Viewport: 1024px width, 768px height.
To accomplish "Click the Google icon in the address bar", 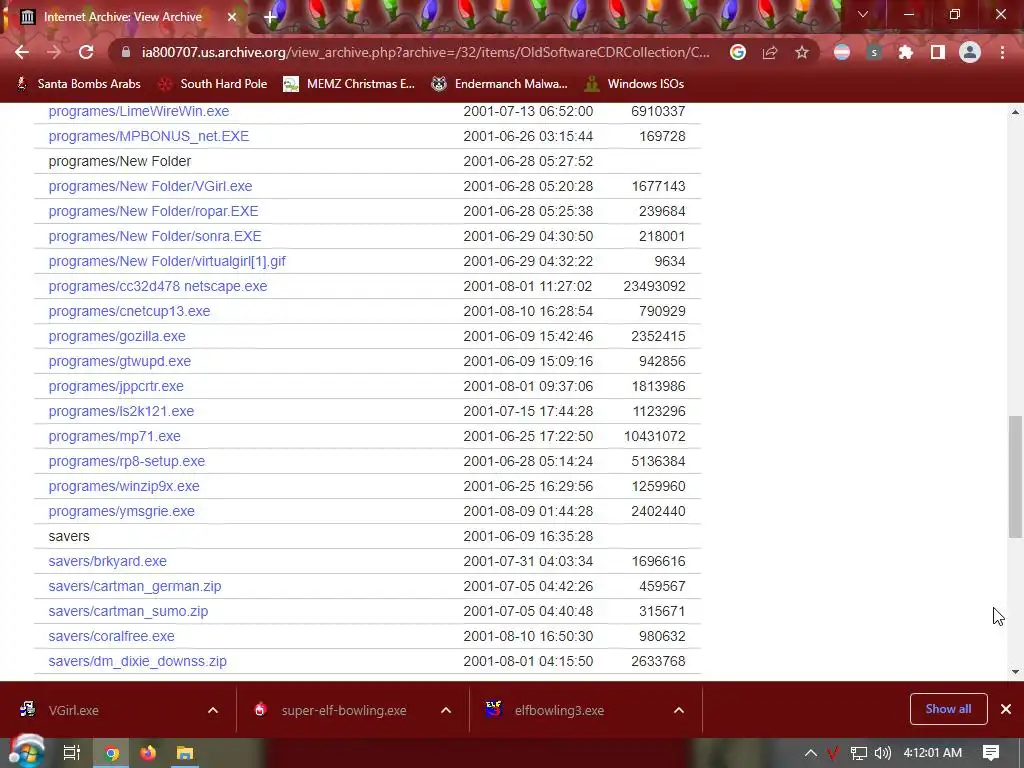I will pos(738,52).
